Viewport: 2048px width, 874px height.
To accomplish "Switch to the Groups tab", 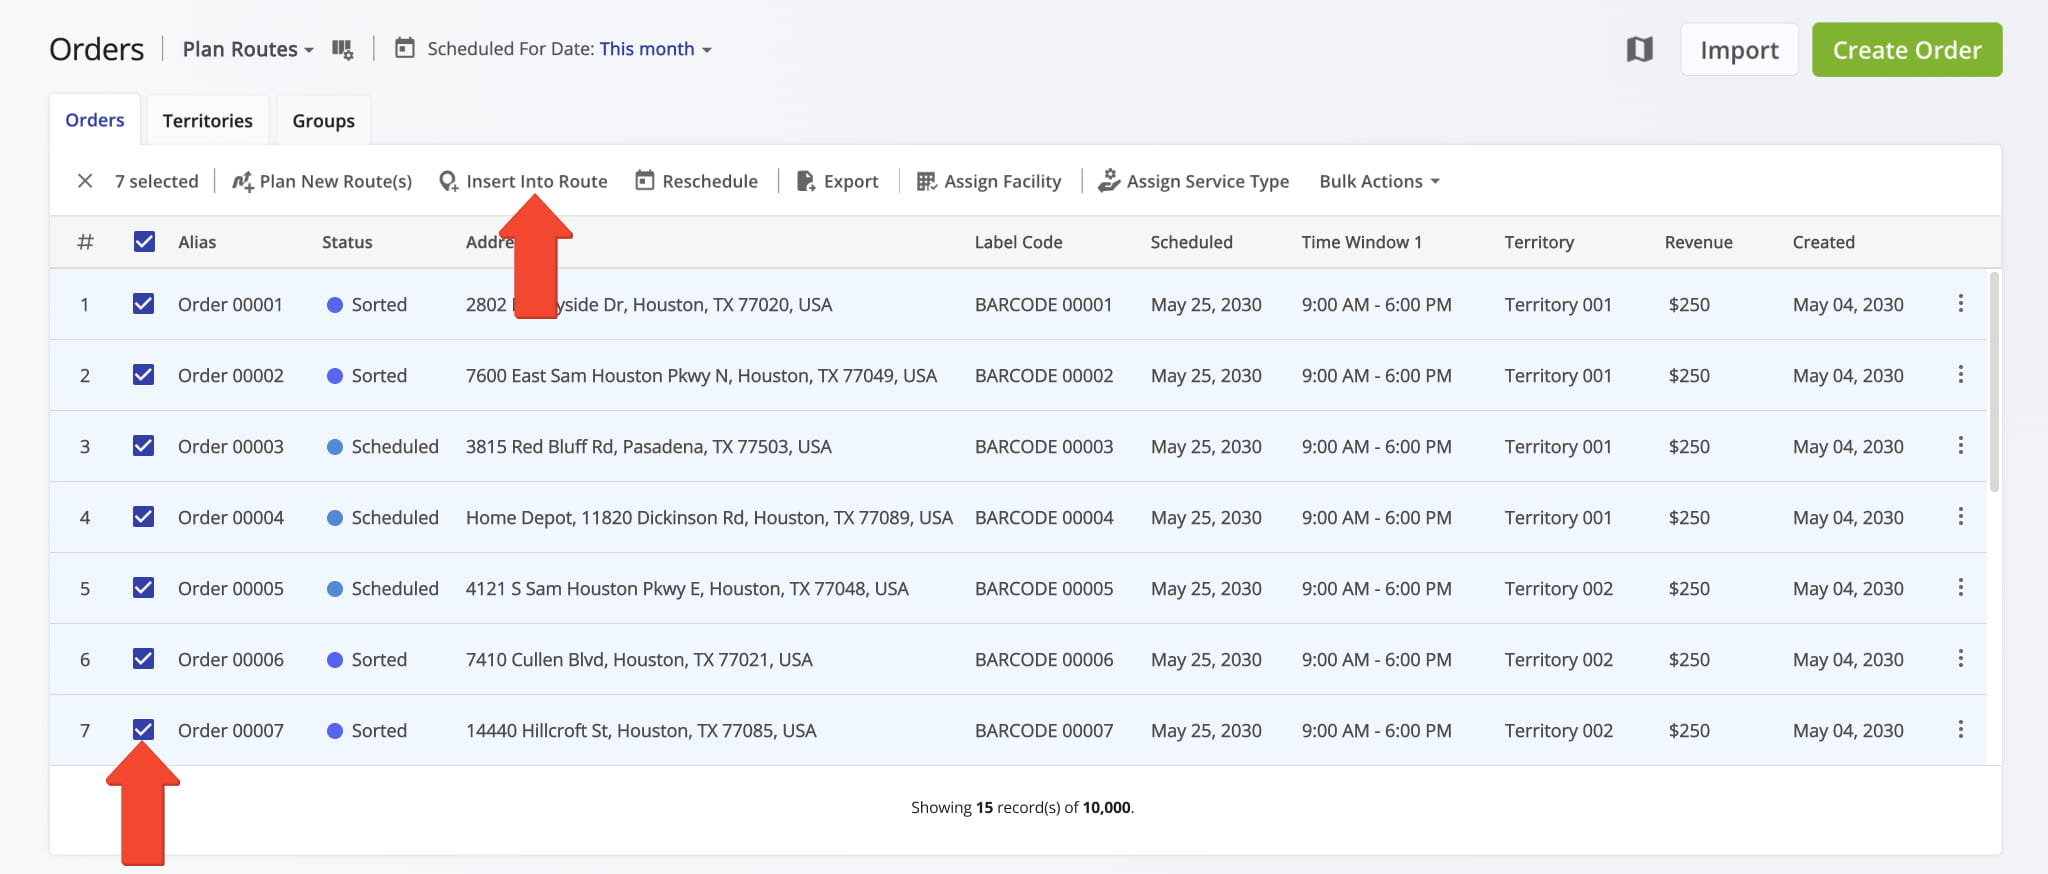I will [323, 121].
